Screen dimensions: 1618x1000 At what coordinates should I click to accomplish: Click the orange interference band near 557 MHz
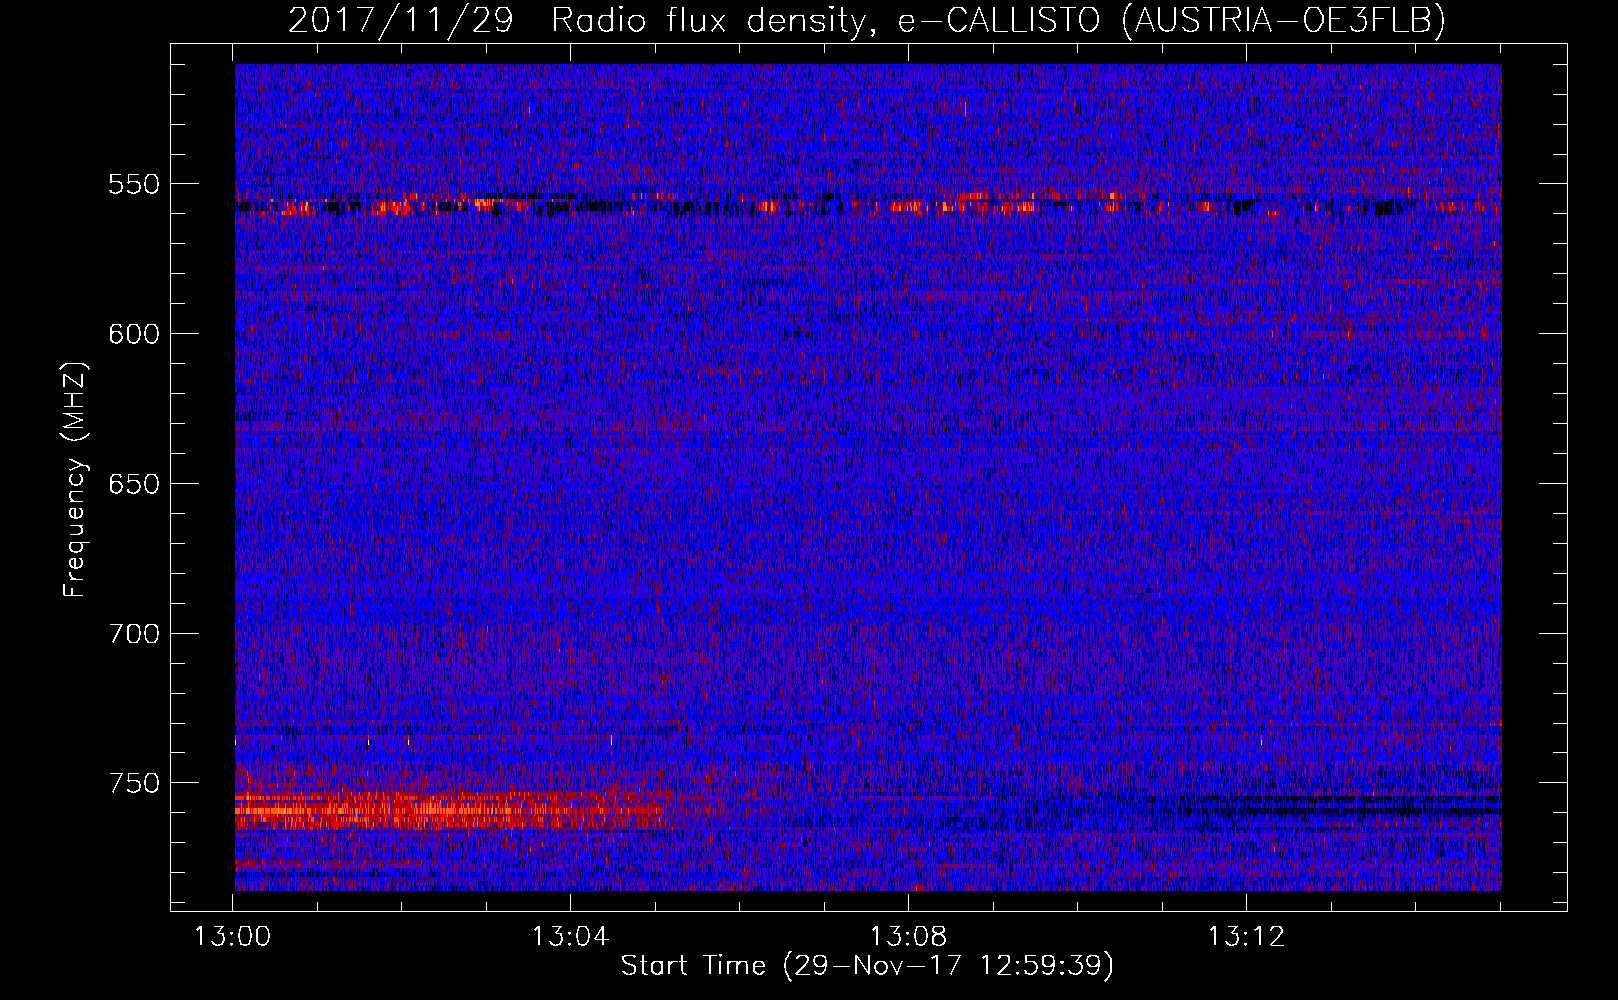point(867,204)
